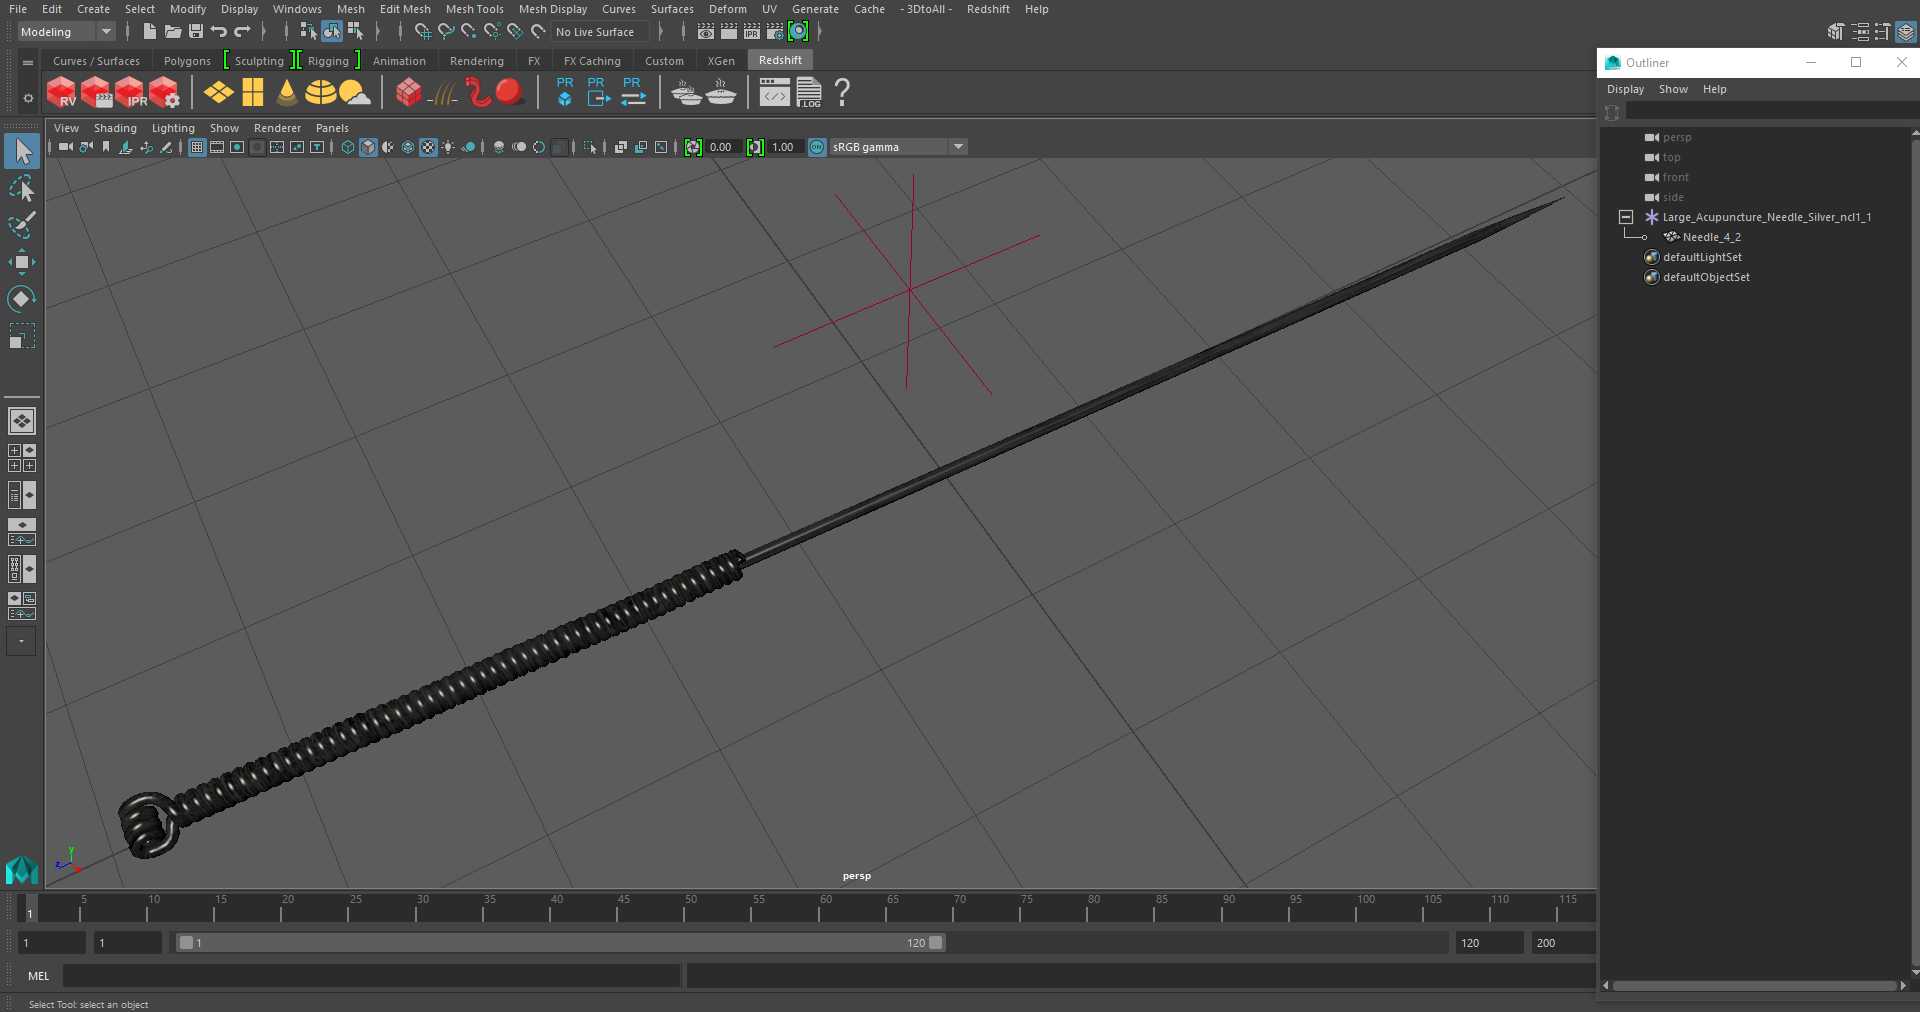
Task: Open the Outliner Display menu
Action: coord(1625,89)
